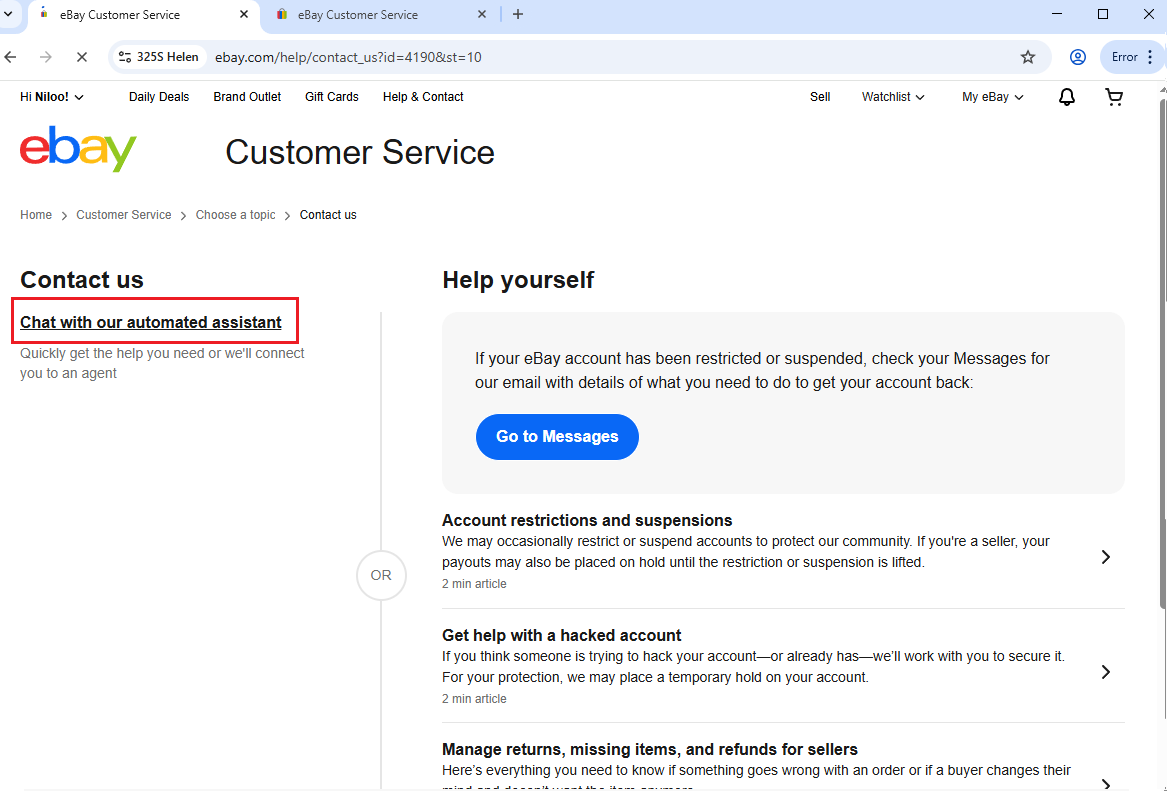
Task: Click the 325S Helen site chip
Action: (159, 57)
